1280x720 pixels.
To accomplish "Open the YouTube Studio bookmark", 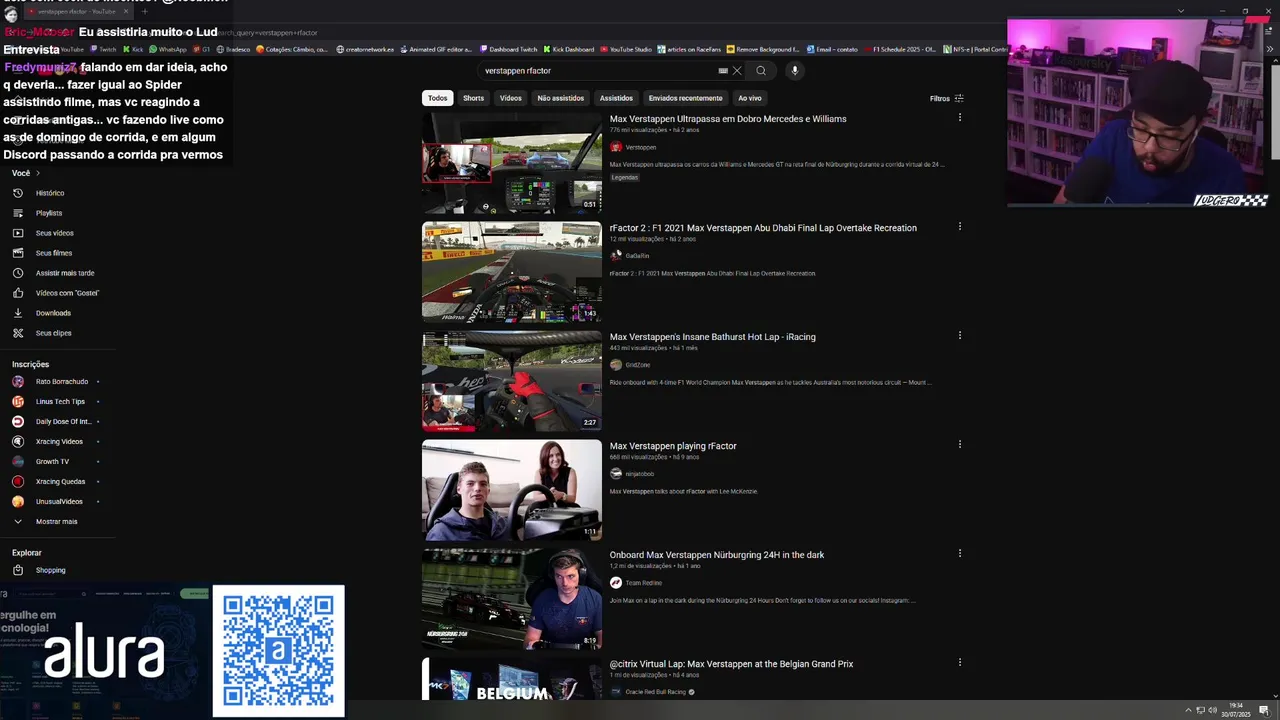I will click(x=626, y=49).
